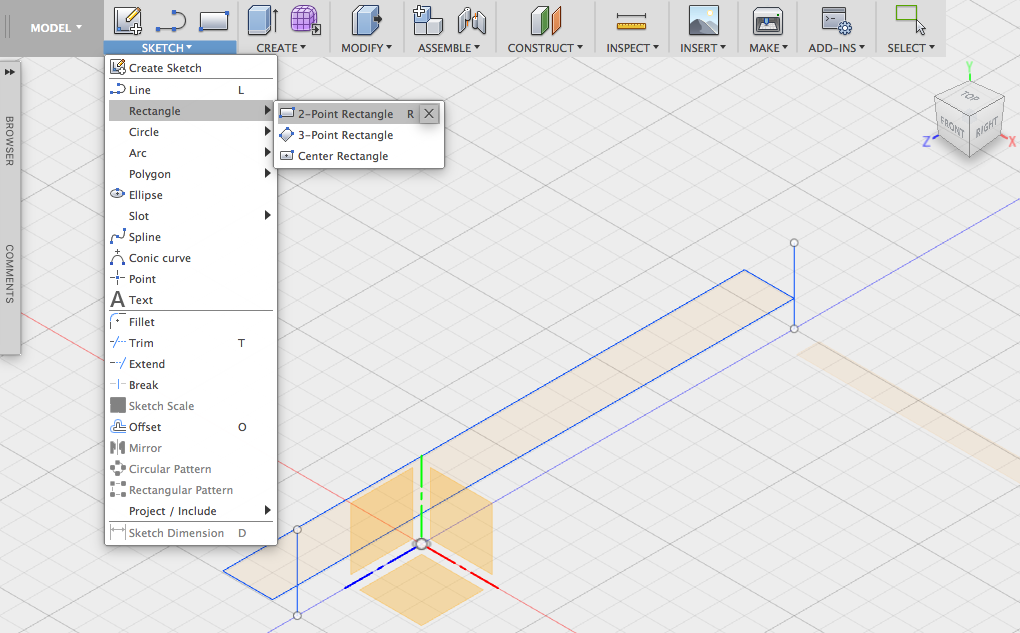Click Create Sketch in the dropdown menu
The image size is (1020, 633).
click(191, 68)
